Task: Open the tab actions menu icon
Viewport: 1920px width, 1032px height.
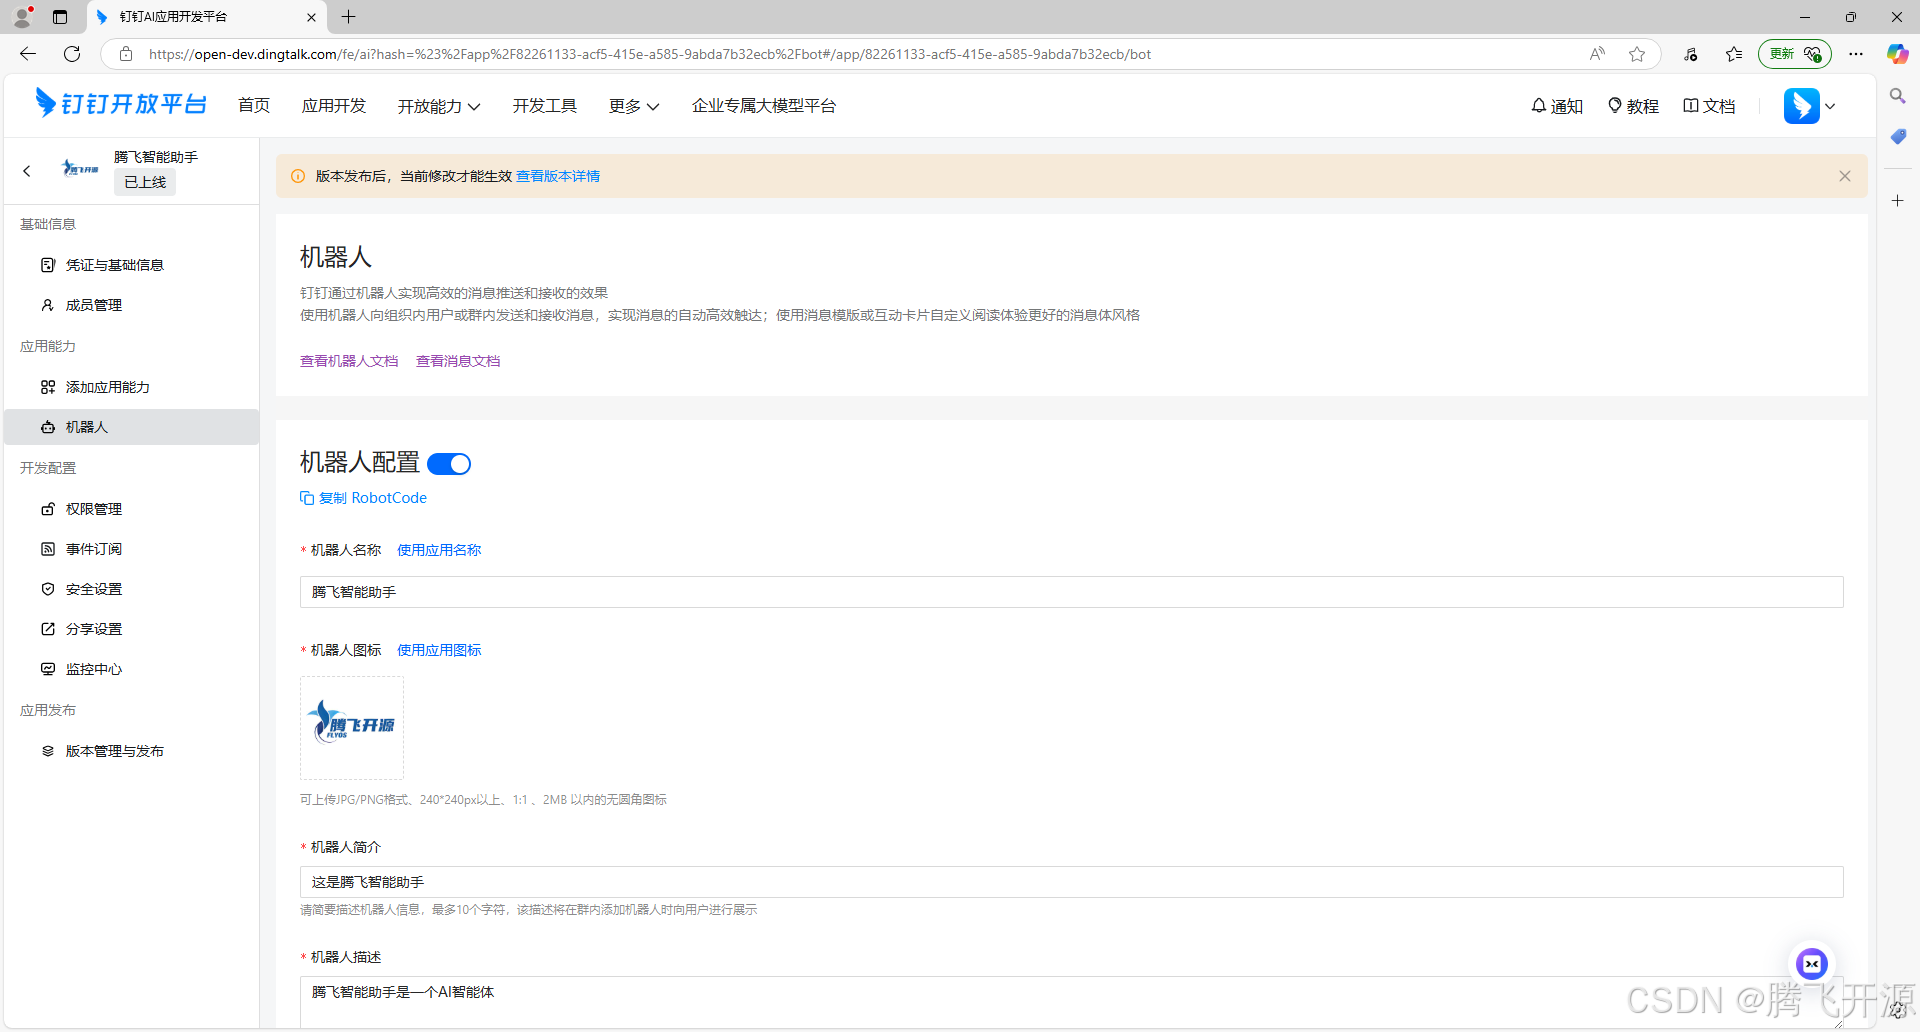Action: pyautogui.click(x=60, y=17)
